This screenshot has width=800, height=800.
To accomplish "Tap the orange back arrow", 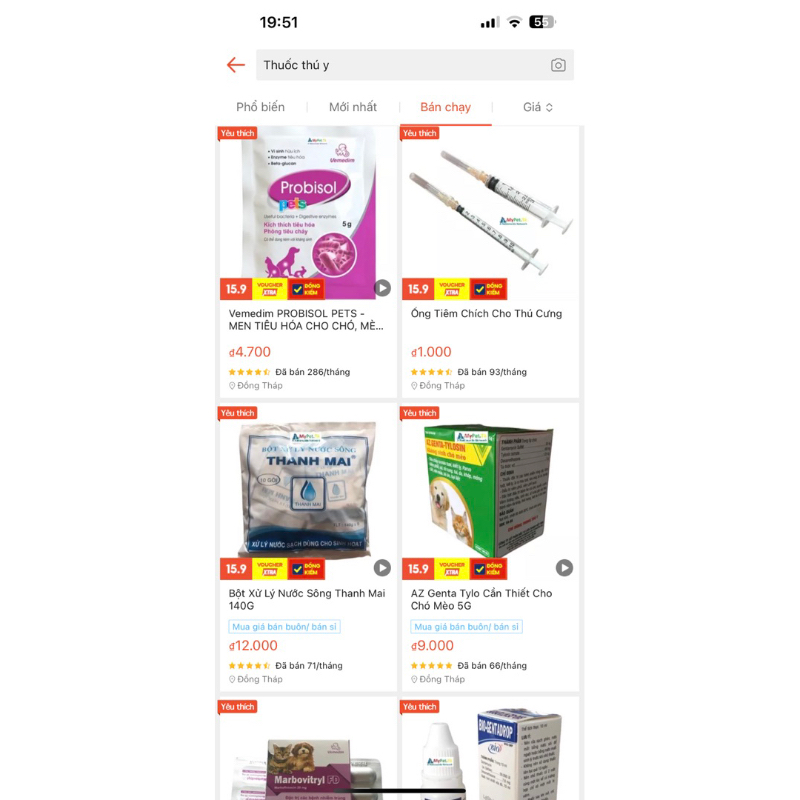I will pyautogui.click(x=236, y=65).
